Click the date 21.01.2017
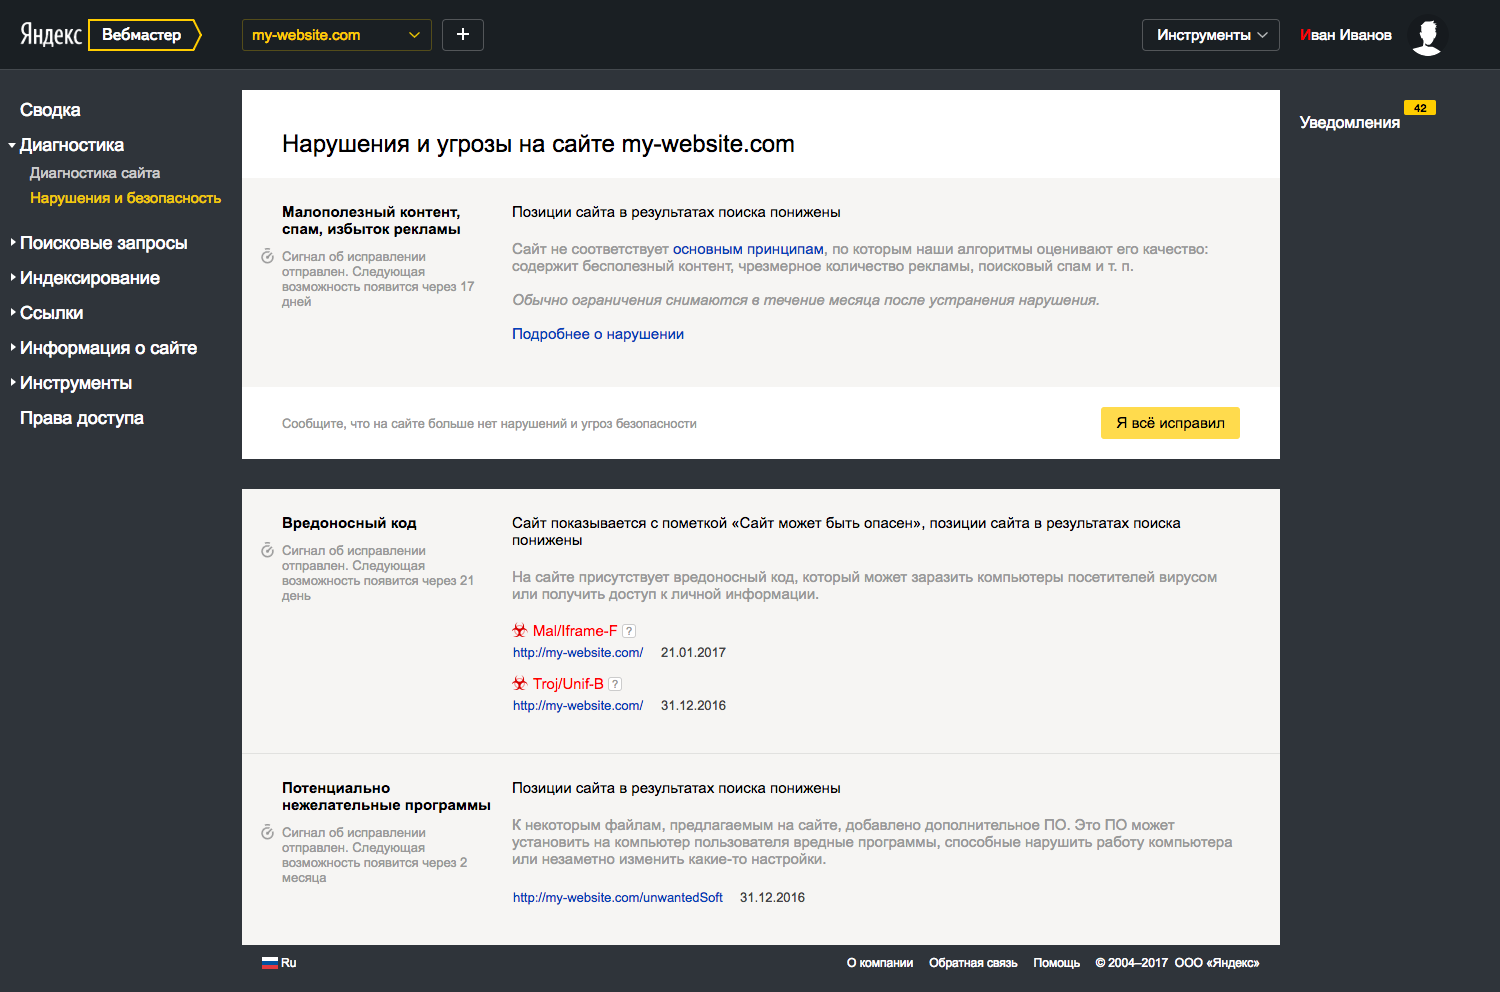The image size is (1500, 992). (x=693, y=653)
